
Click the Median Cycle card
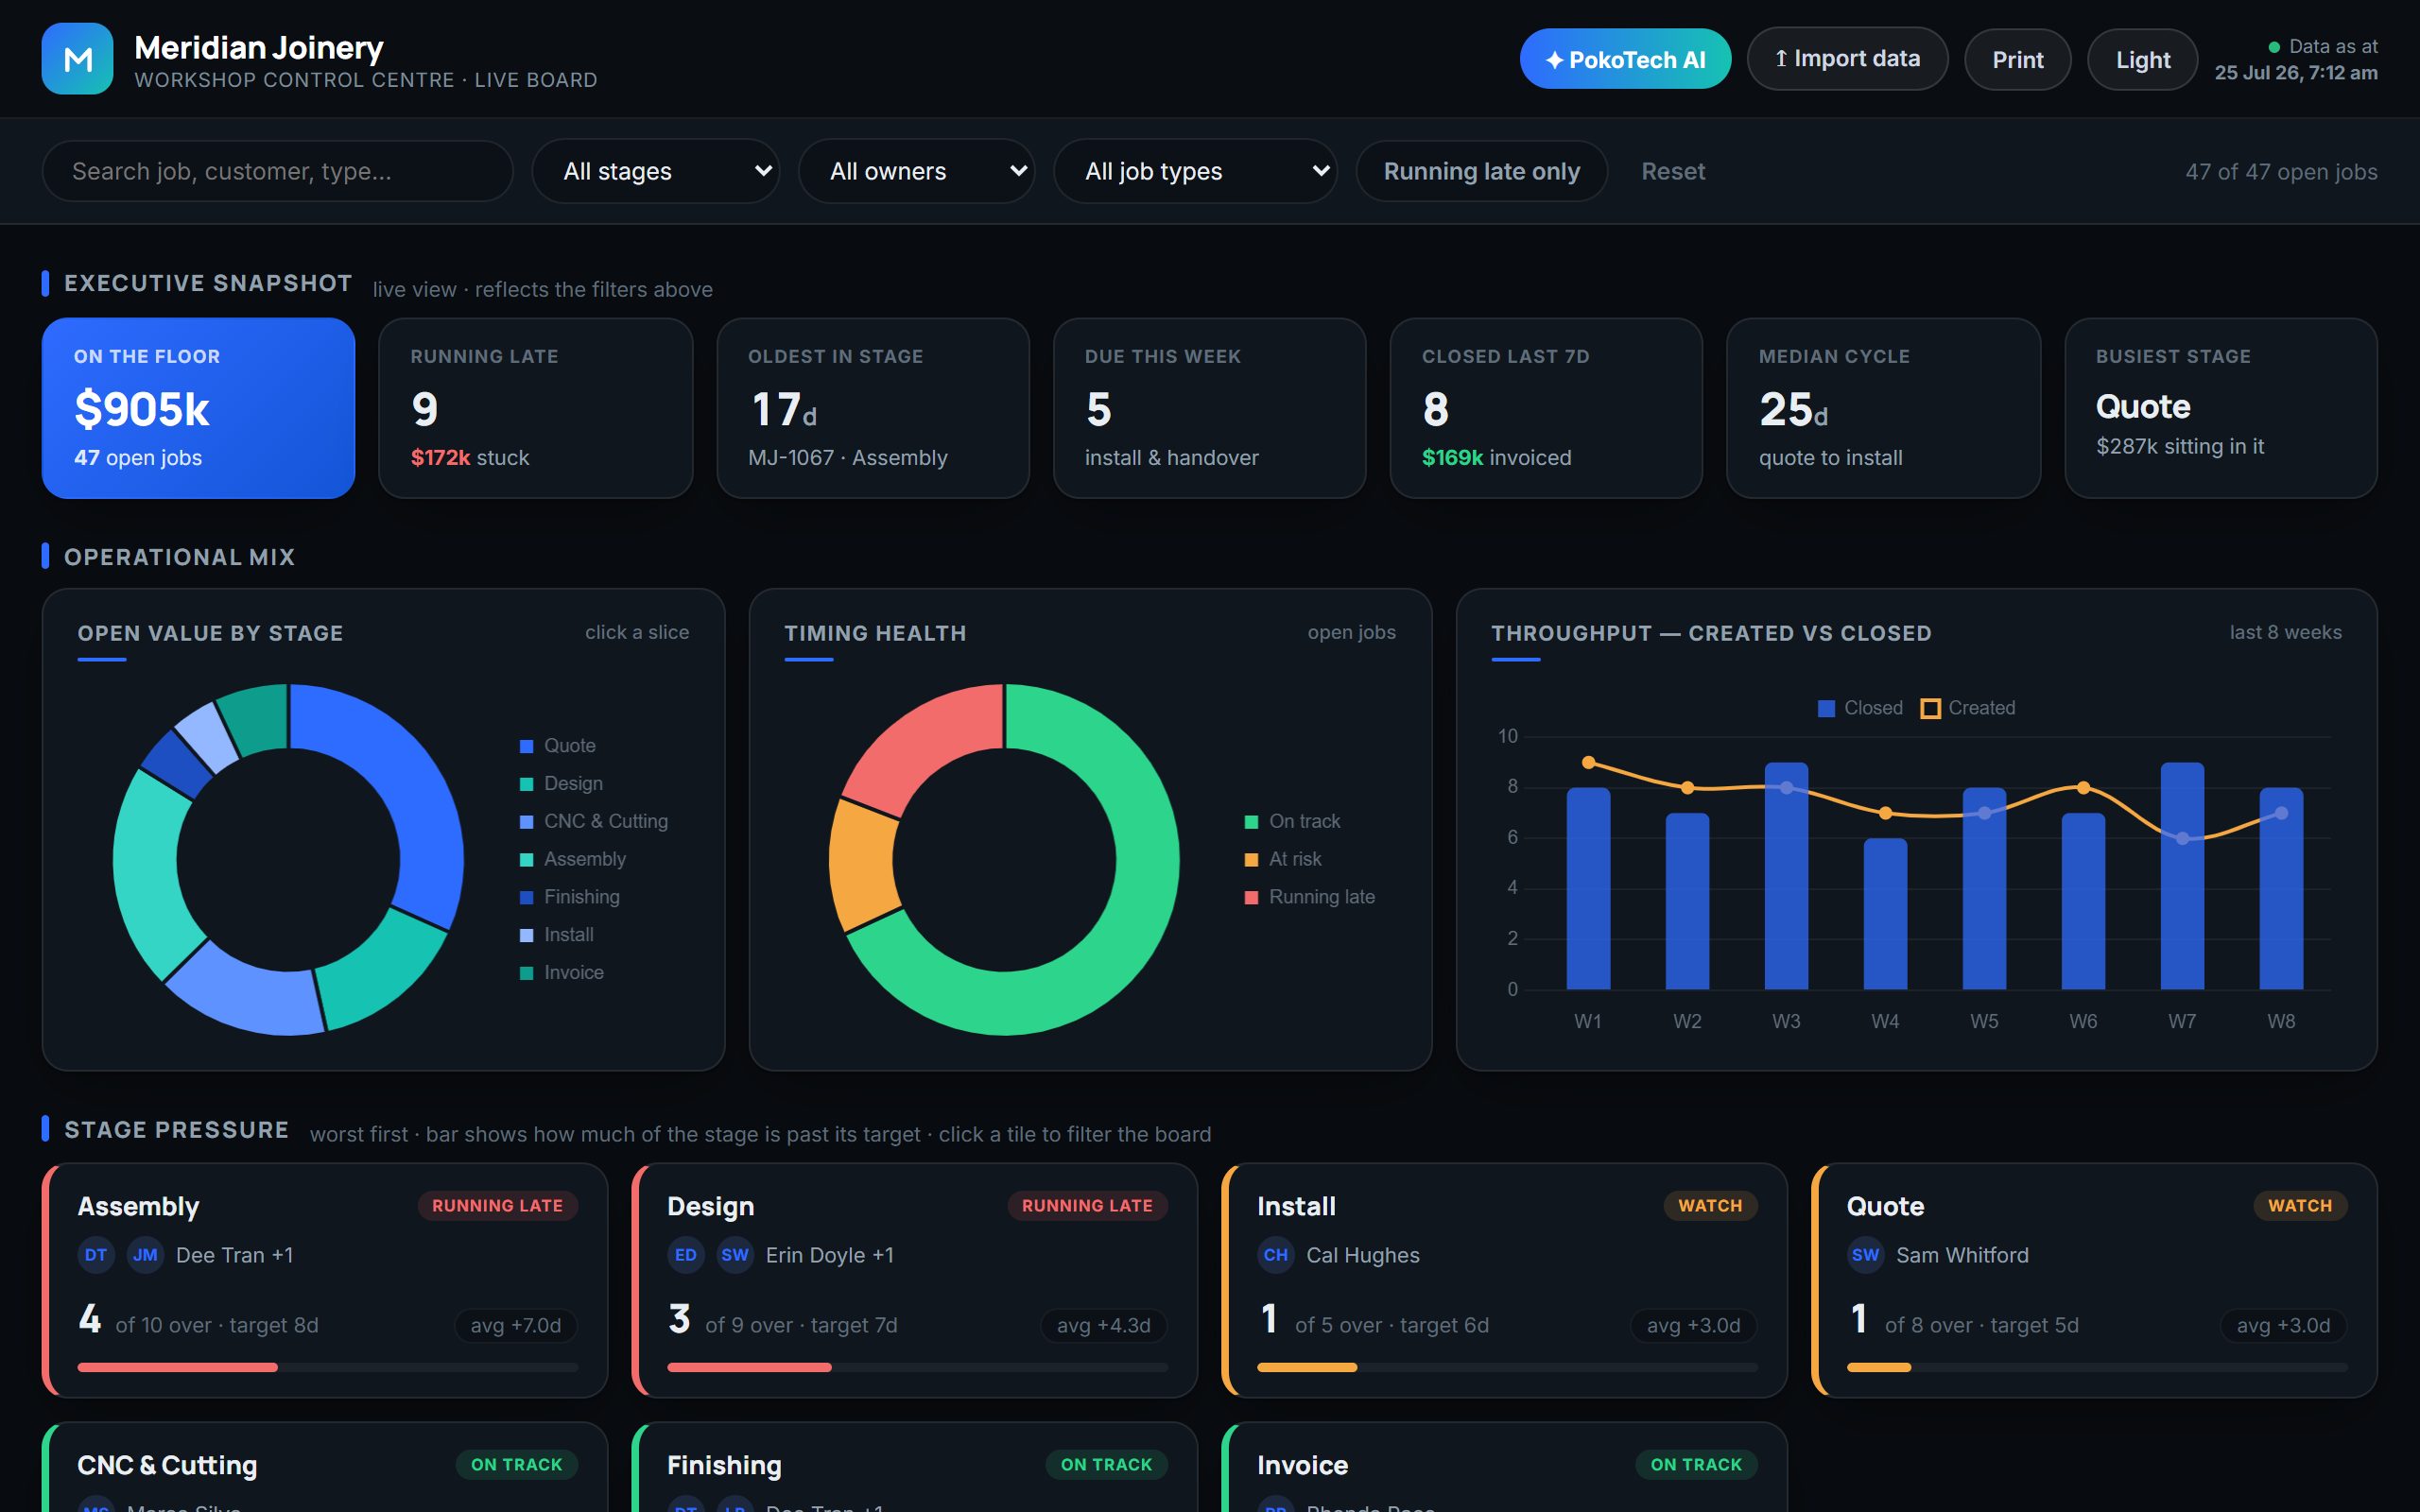click(1883, 408)
